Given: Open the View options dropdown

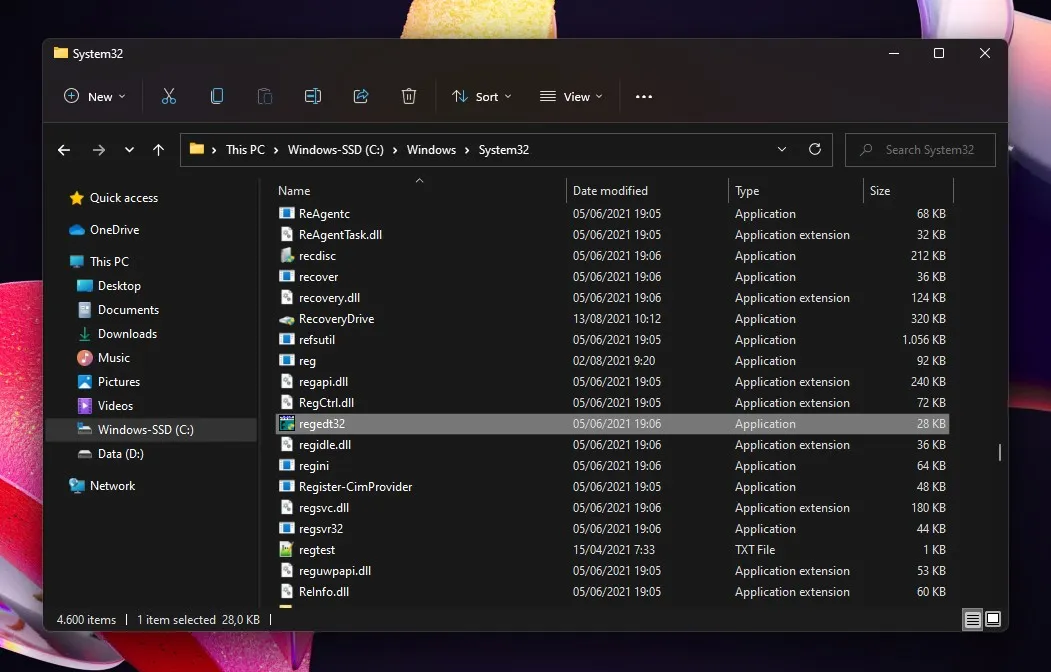Looking at the screenshot, I should (571, 96).
